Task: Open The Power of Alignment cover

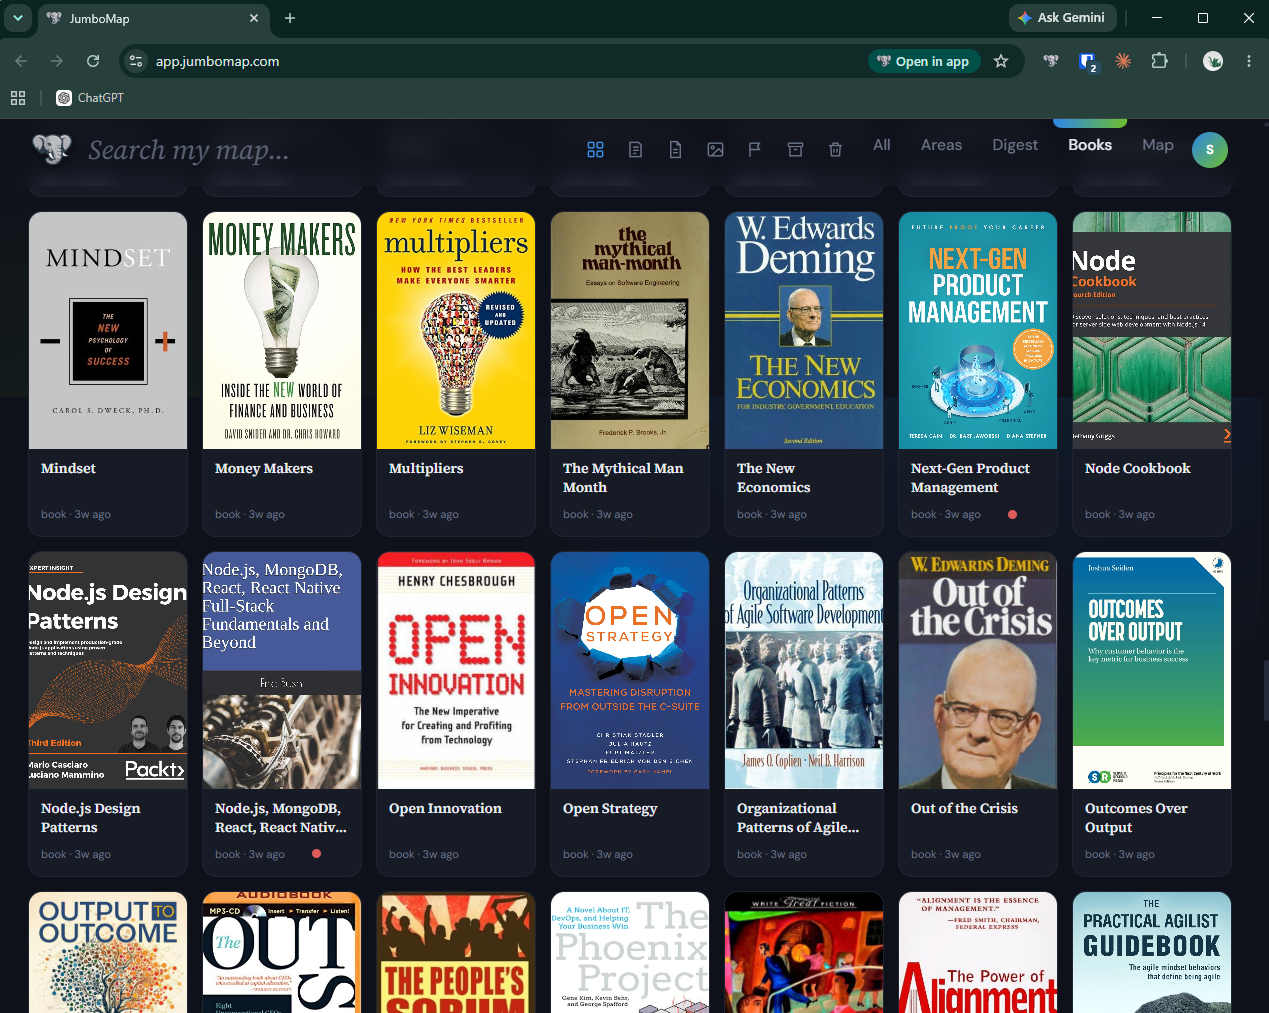Action: coord(978,952)
